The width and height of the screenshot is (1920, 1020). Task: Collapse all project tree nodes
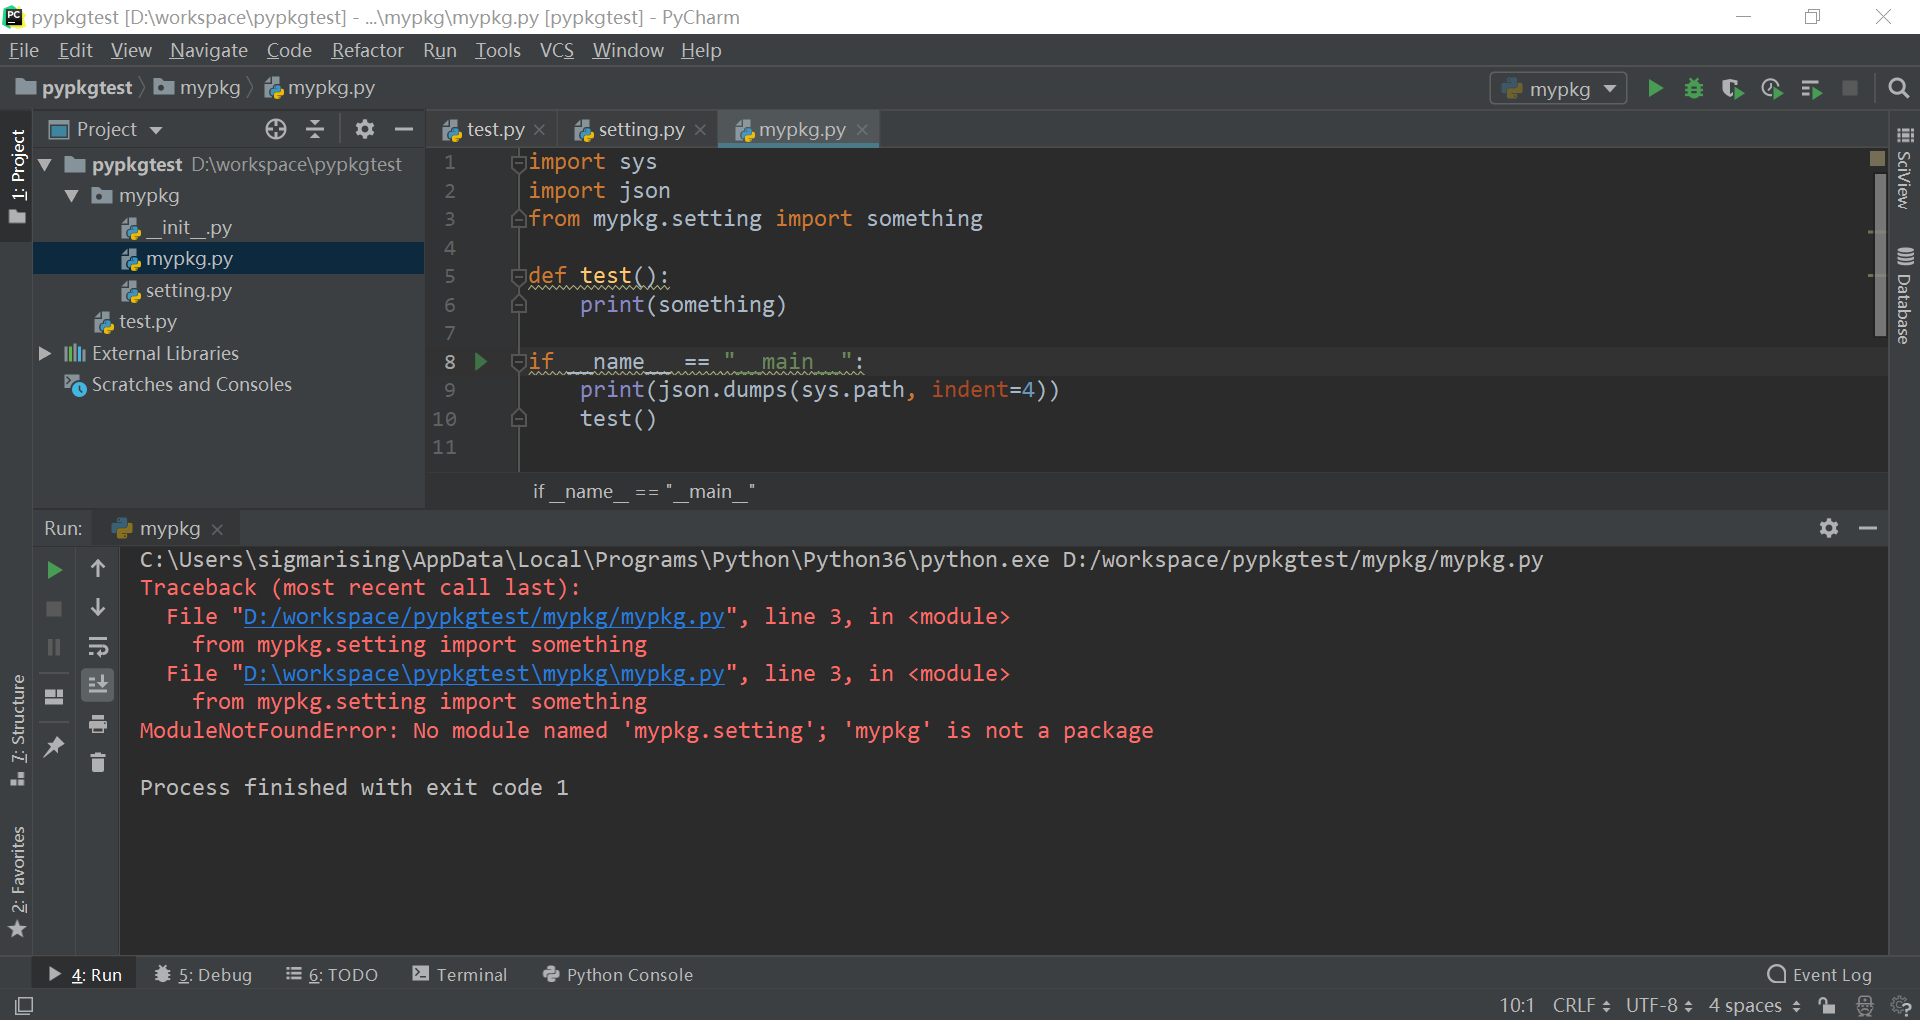pos(315,129)
